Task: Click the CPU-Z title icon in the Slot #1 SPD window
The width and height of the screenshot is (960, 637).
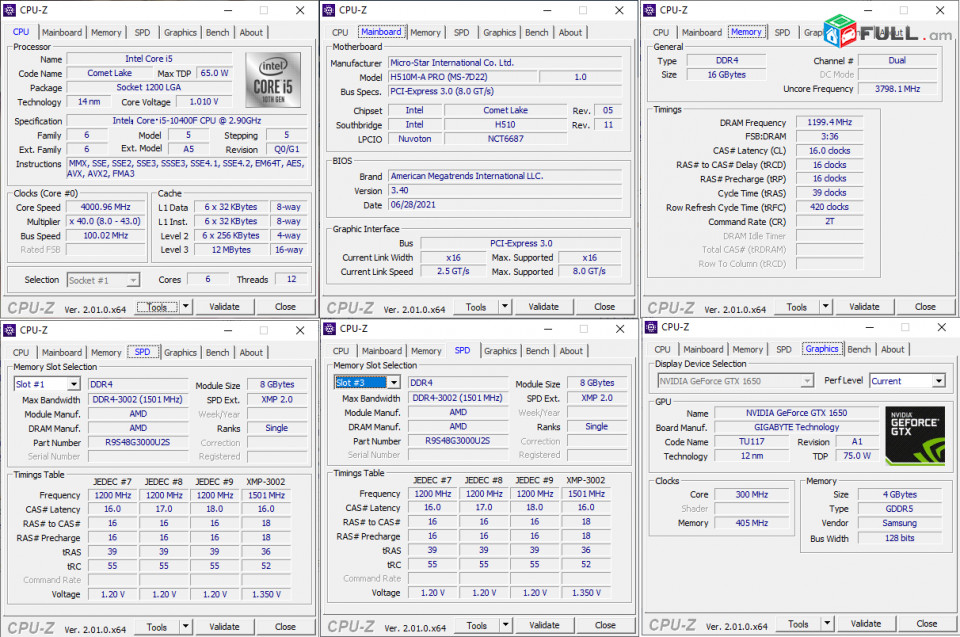Action: 9,330
